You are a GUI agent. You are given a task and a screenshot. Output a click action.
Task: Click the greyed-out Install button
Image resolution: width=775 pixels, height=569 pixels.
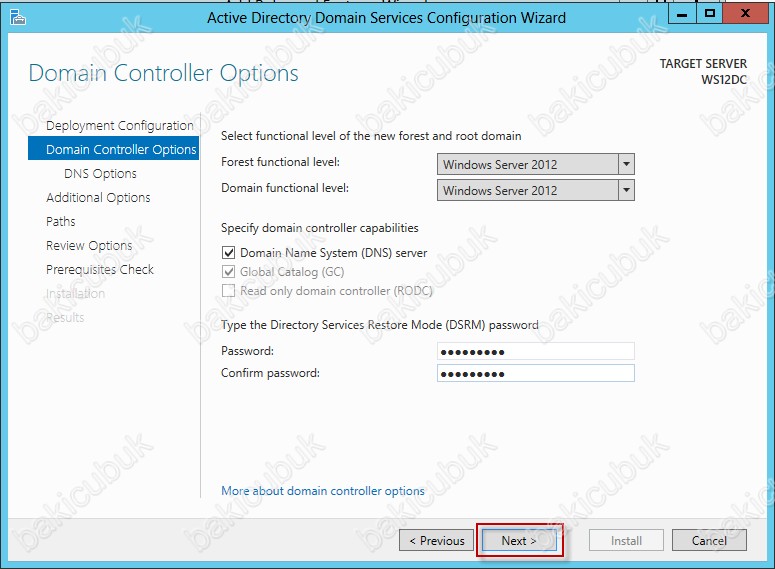point(626,540)
